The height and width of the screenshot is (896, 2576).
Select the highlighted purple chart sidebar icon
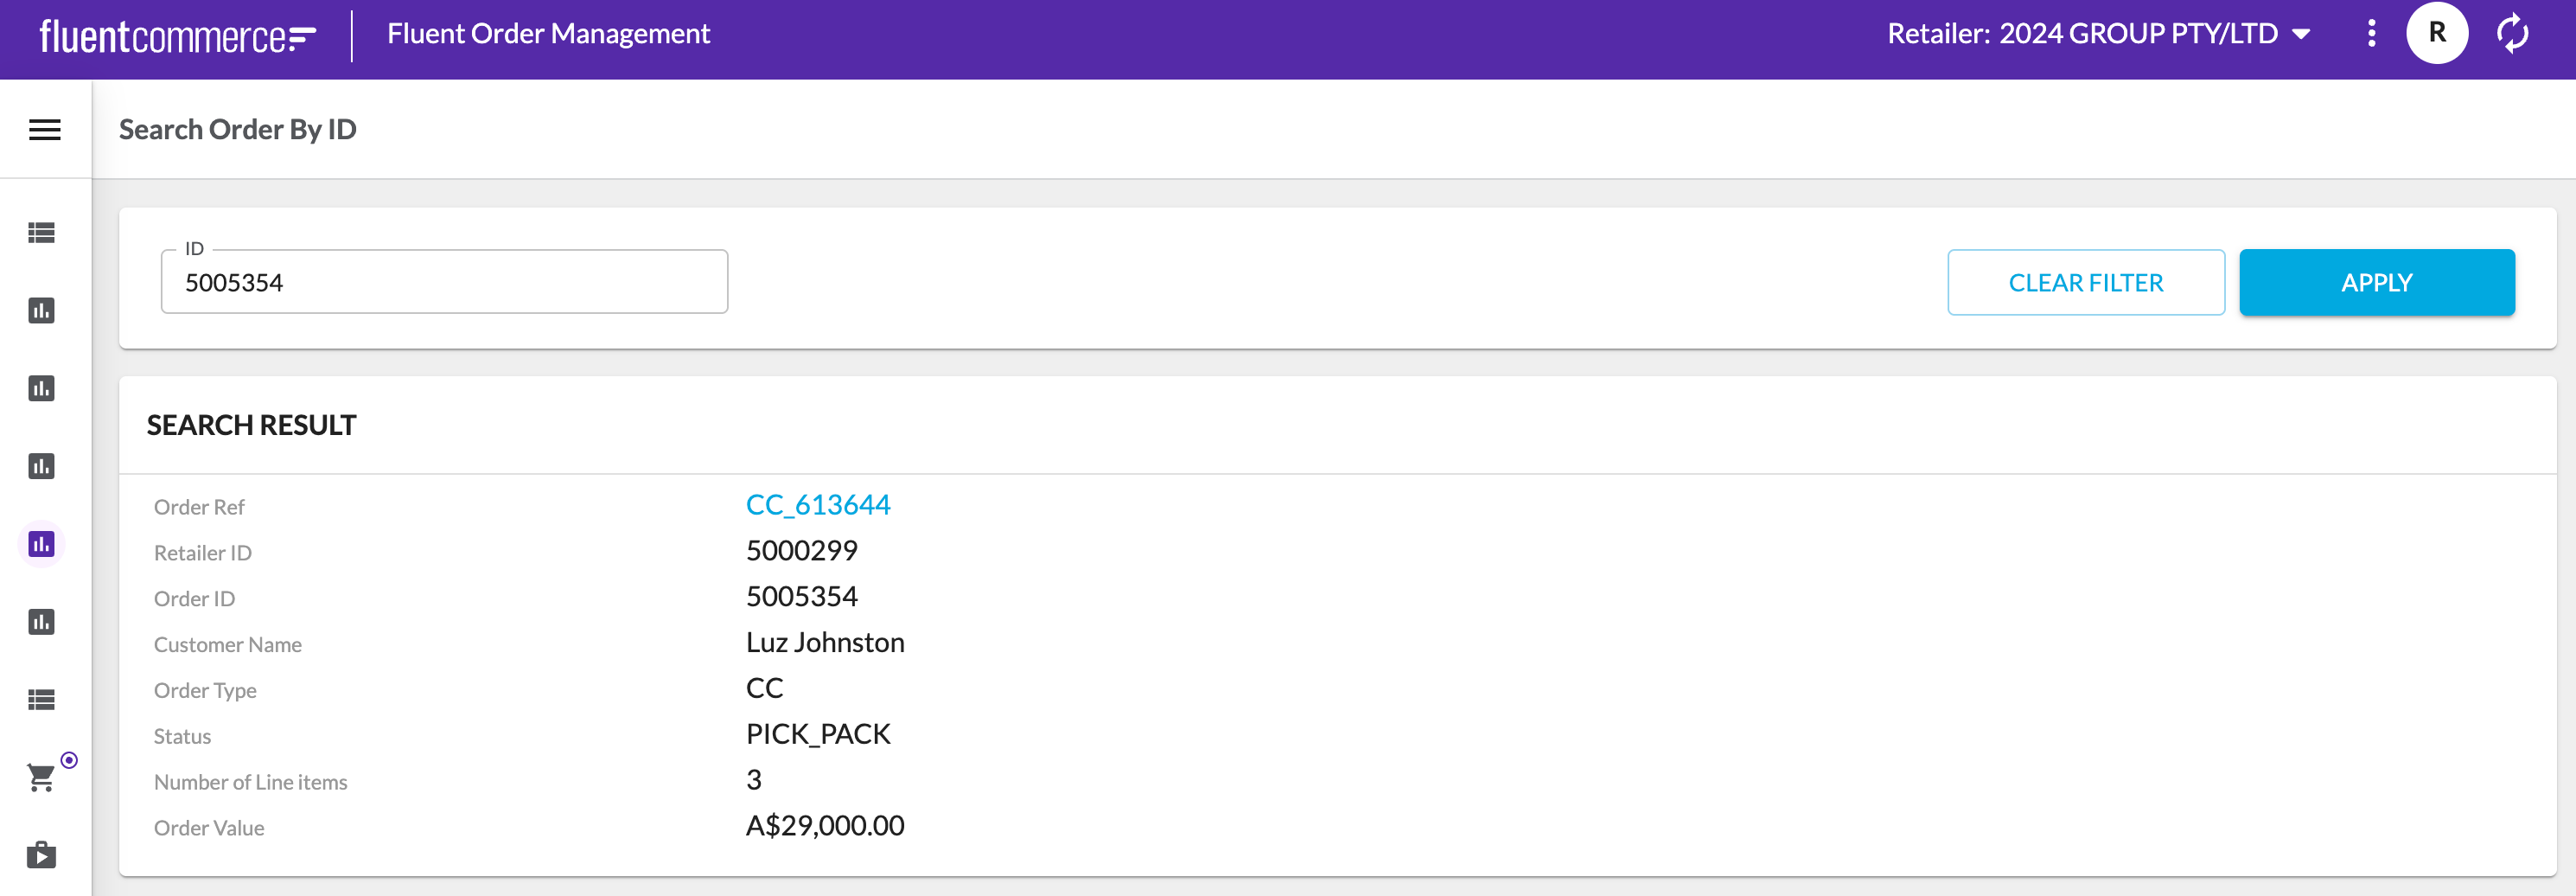[41, 545]
